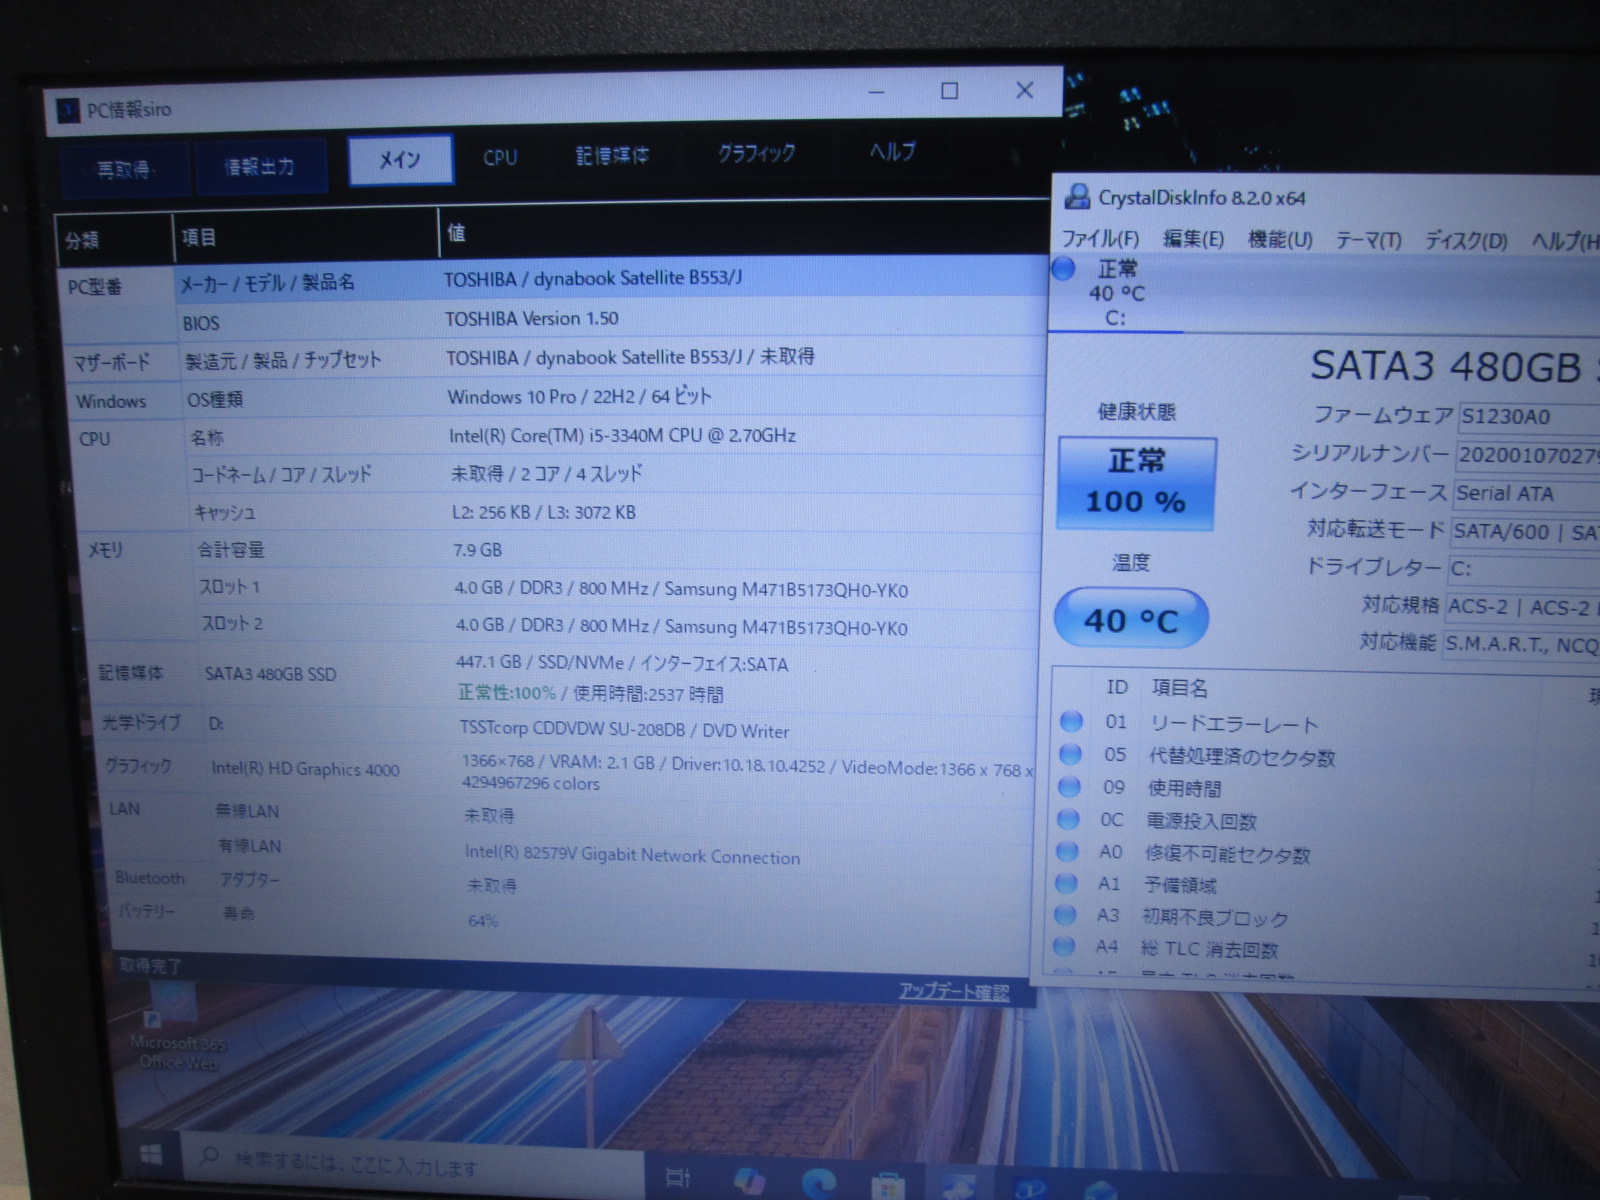Select the Intel(R) Core(TM) i5-3340M CPU value
The image size is (1600, 1200).
(622, 435)
